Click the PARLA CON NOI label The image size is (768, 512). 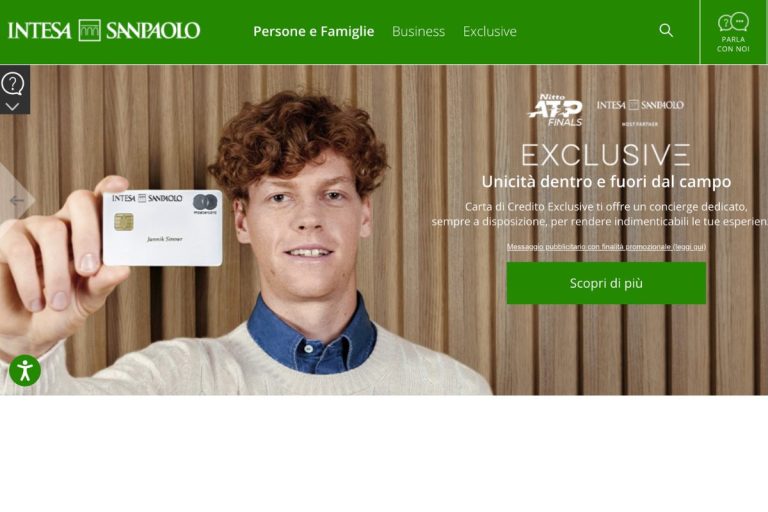tap(733, 44)
